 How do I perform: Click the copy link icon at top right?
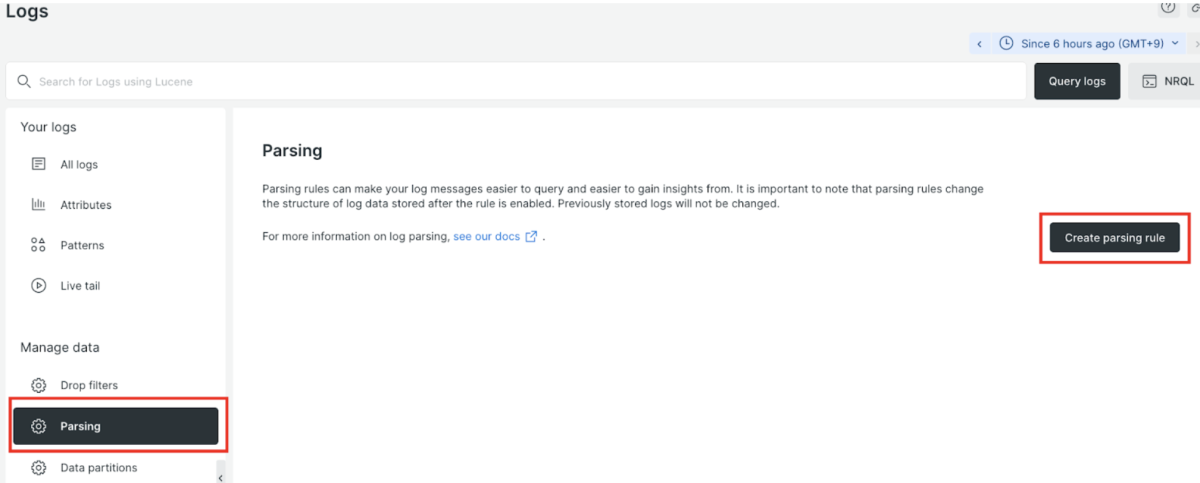(1194, 7)
